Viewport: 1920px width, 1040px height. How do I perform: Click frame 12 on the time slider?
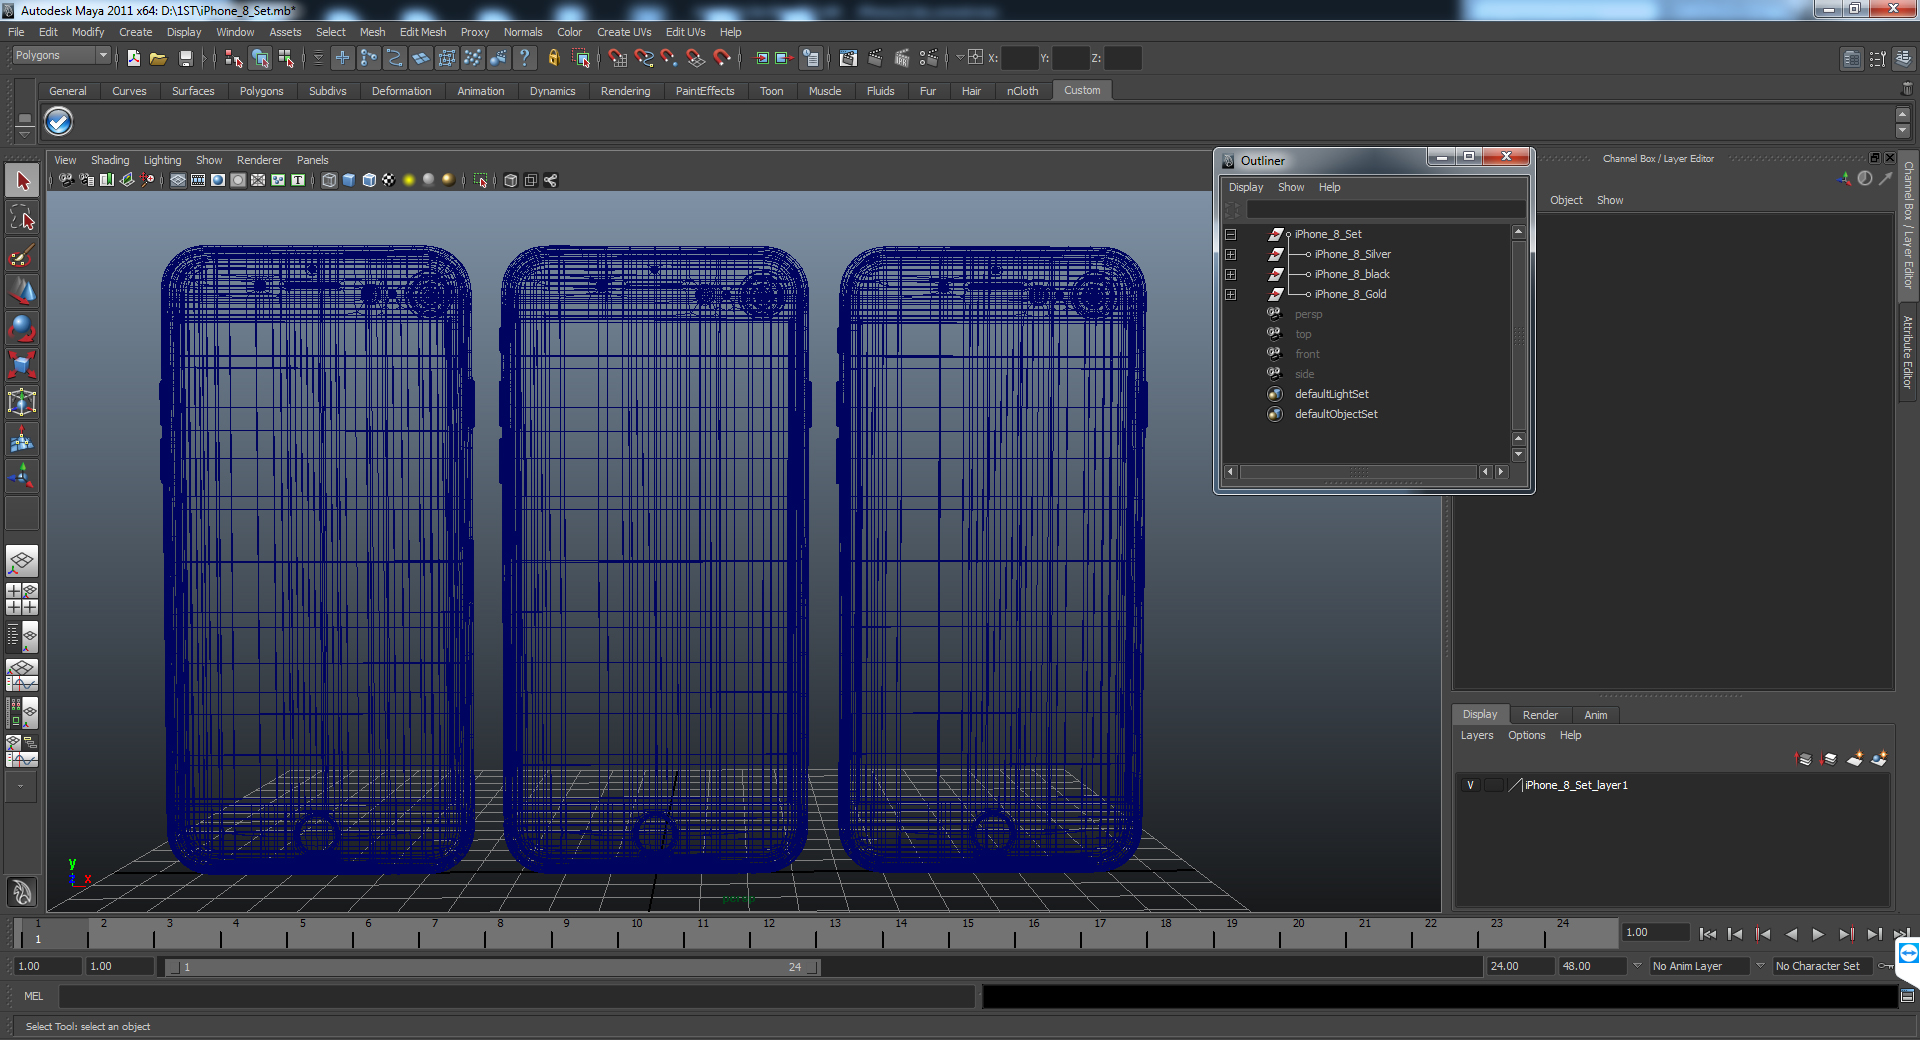coord(767,932)
